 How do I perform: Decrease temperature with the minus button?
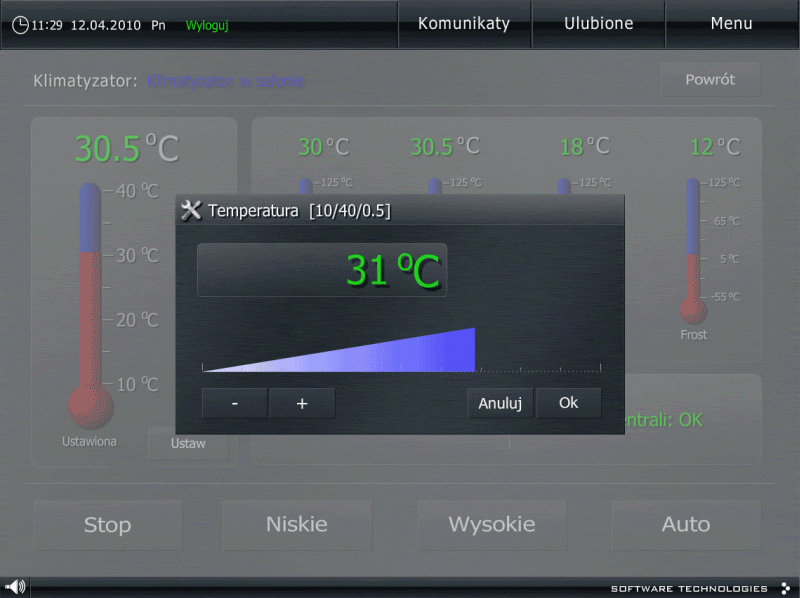(234, 403)
